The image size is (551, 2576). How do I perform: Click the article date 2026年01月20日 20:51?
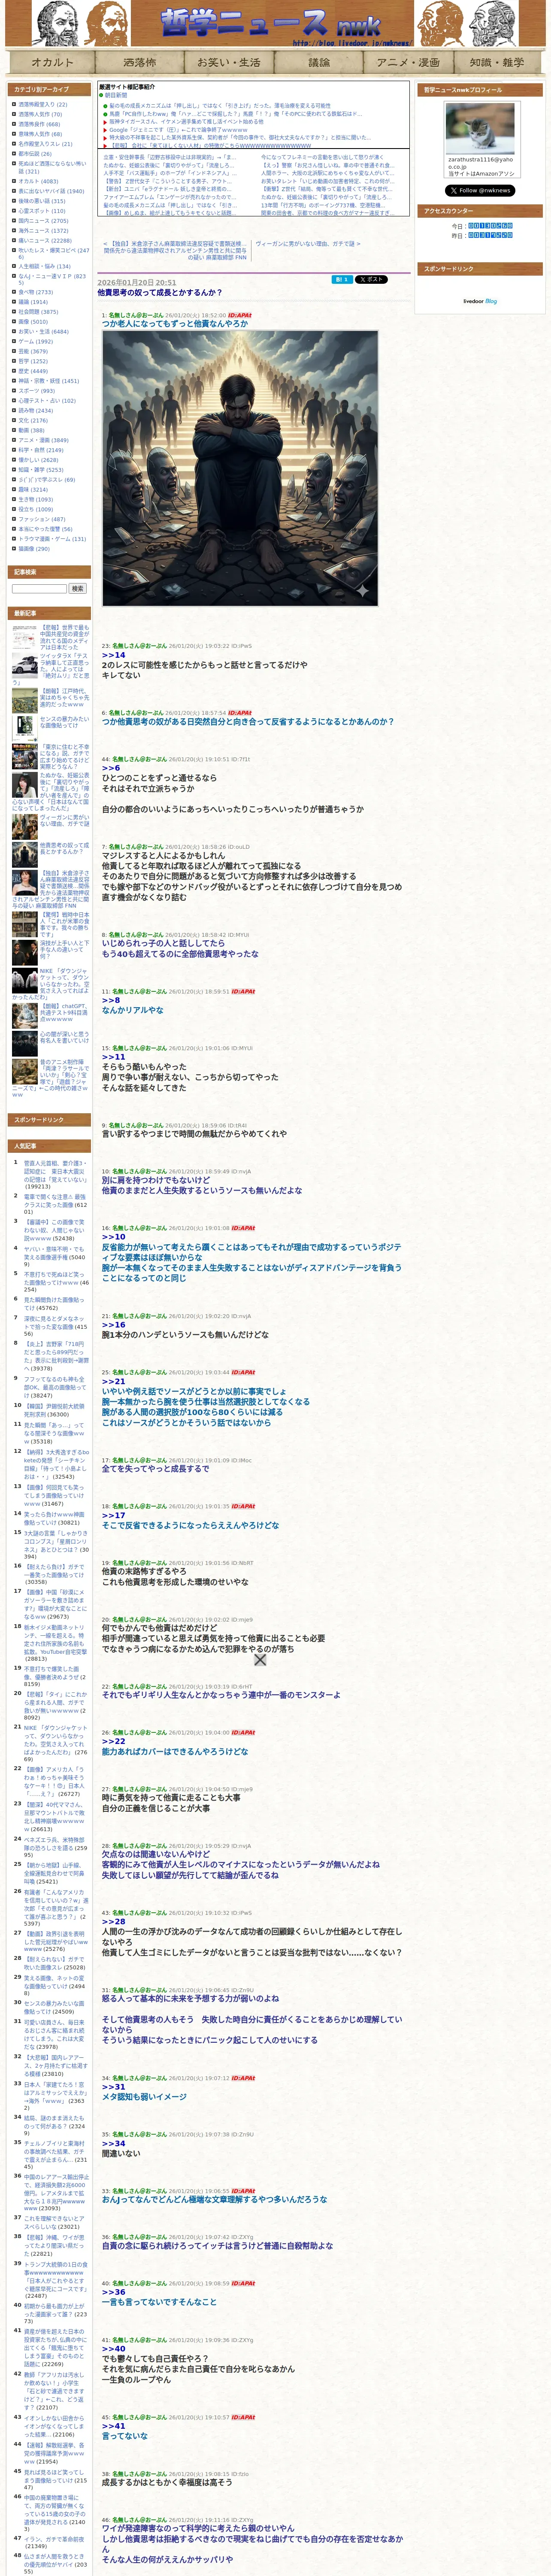click(136, 283)
